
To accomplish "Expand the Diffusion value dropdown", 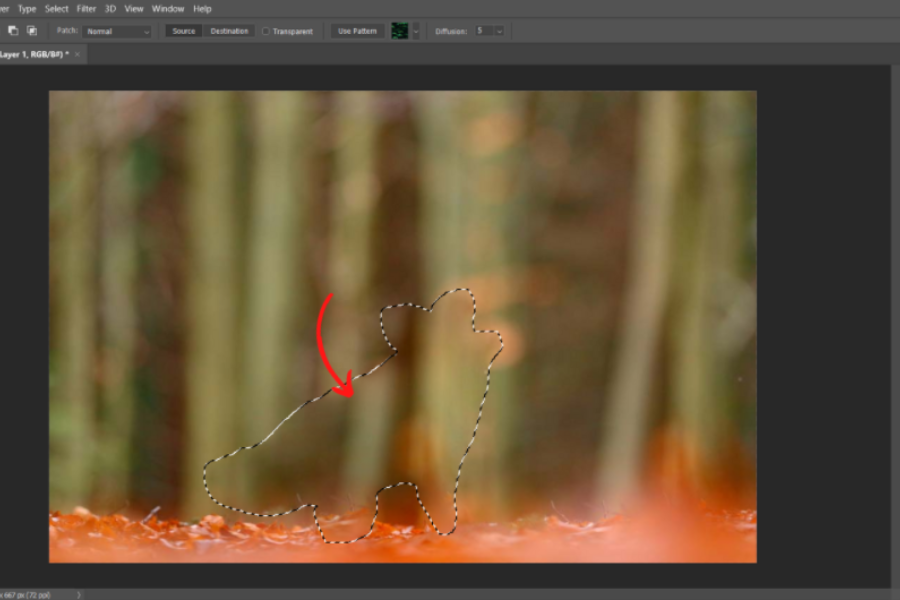I will (498, 31).
